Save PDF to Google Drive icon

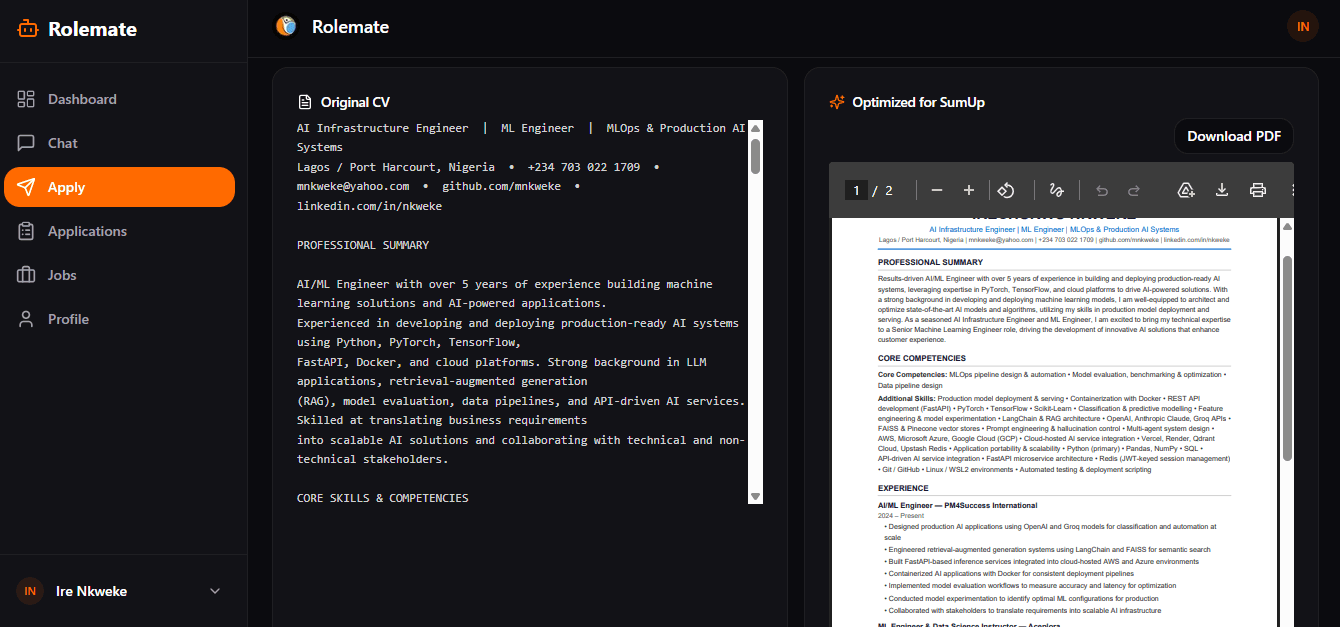click(x=1186, y=190)
